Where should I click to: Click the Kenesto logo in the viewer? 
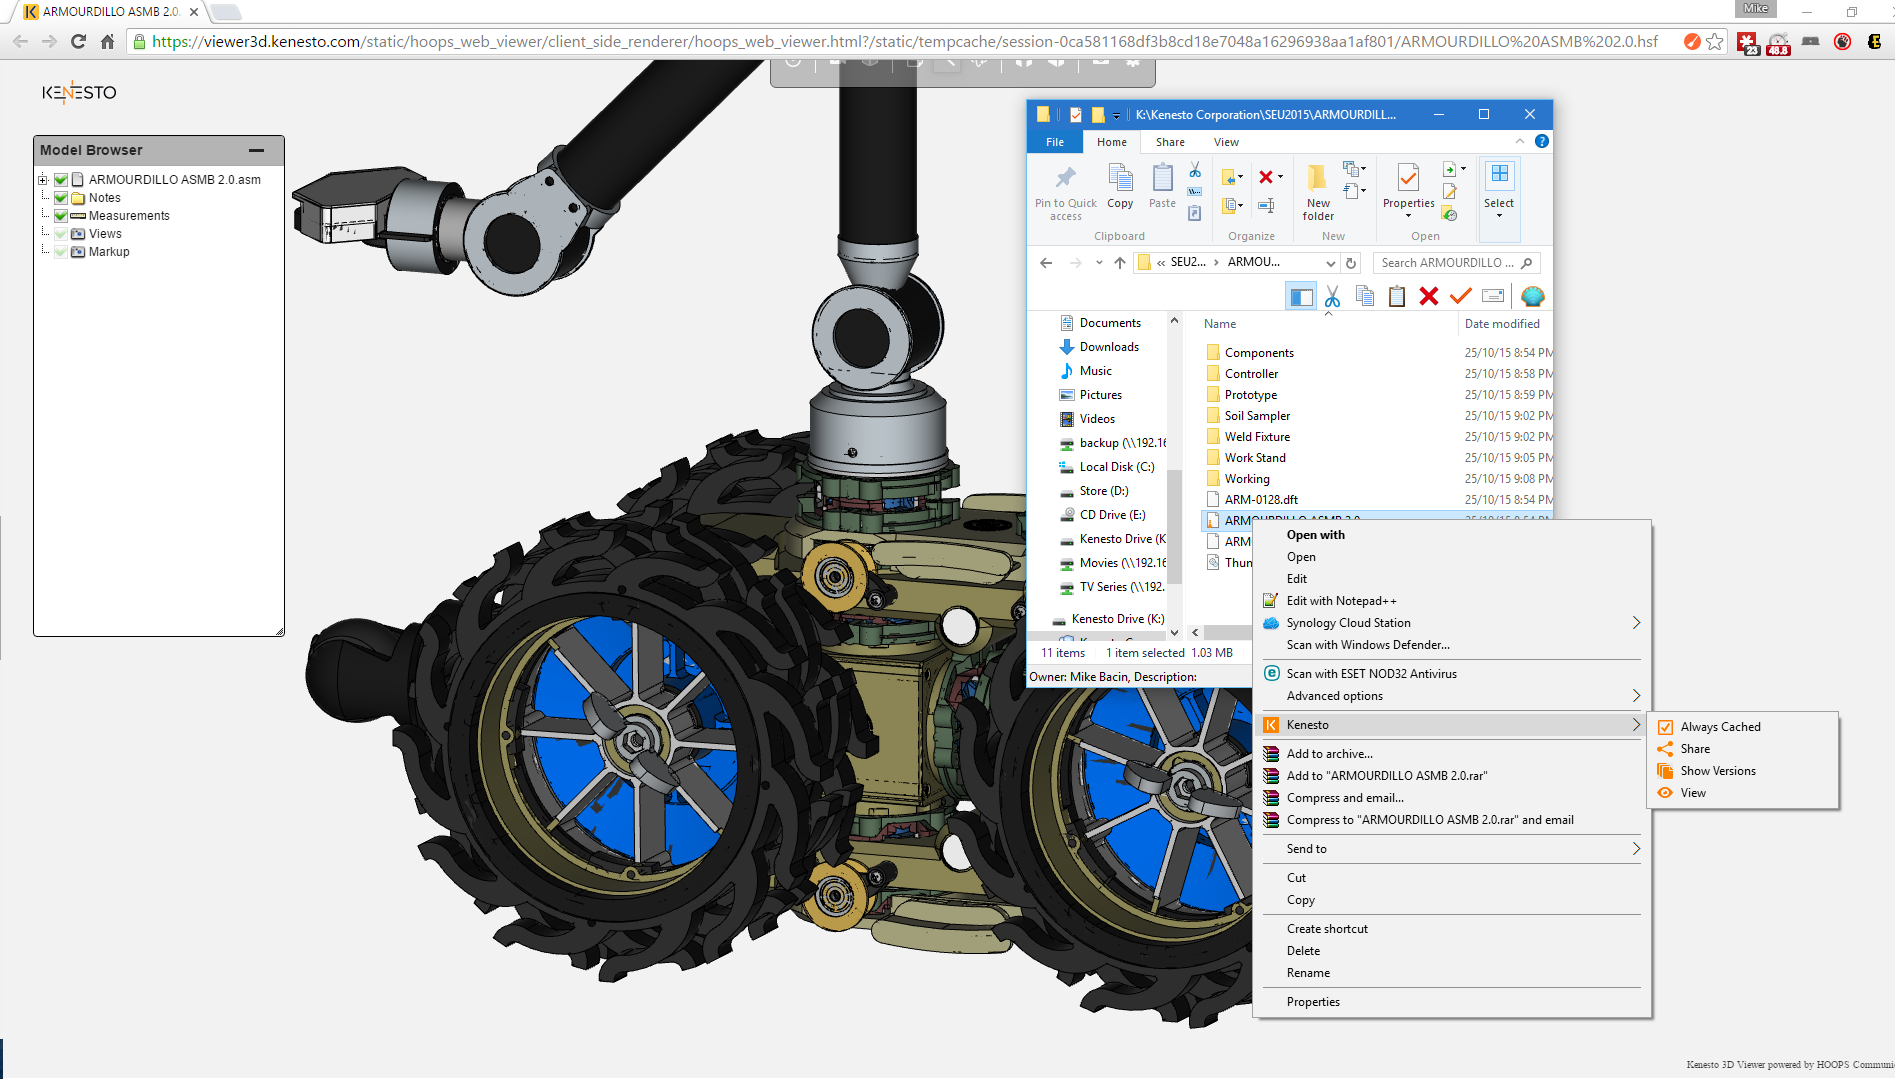pyautogui.click(x=79, y=93)
